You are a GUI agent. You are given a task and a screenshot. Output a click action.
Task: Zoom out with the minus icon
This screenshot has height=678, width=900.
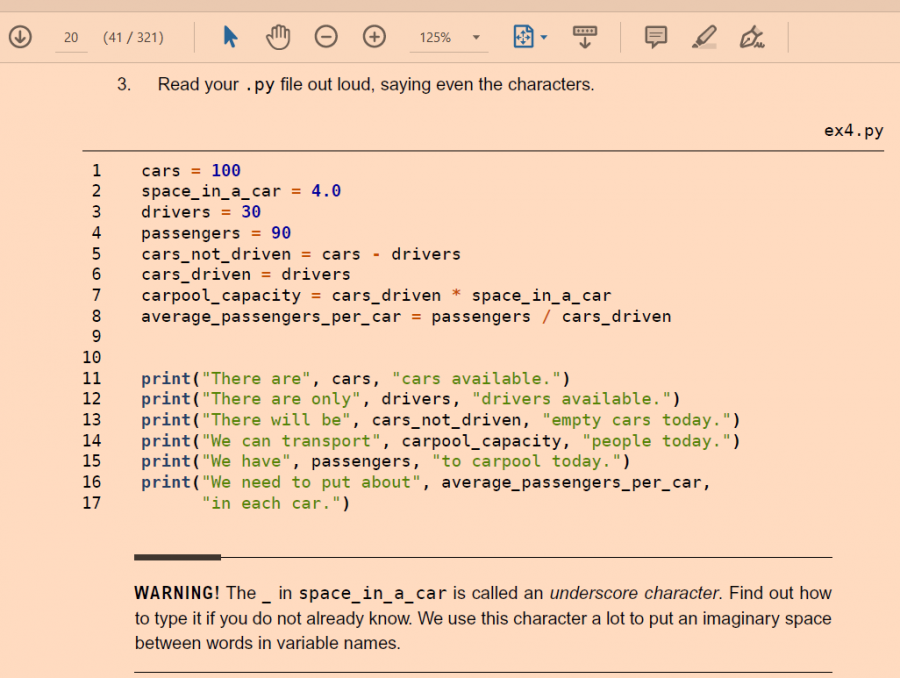click(x=326, y=37)
